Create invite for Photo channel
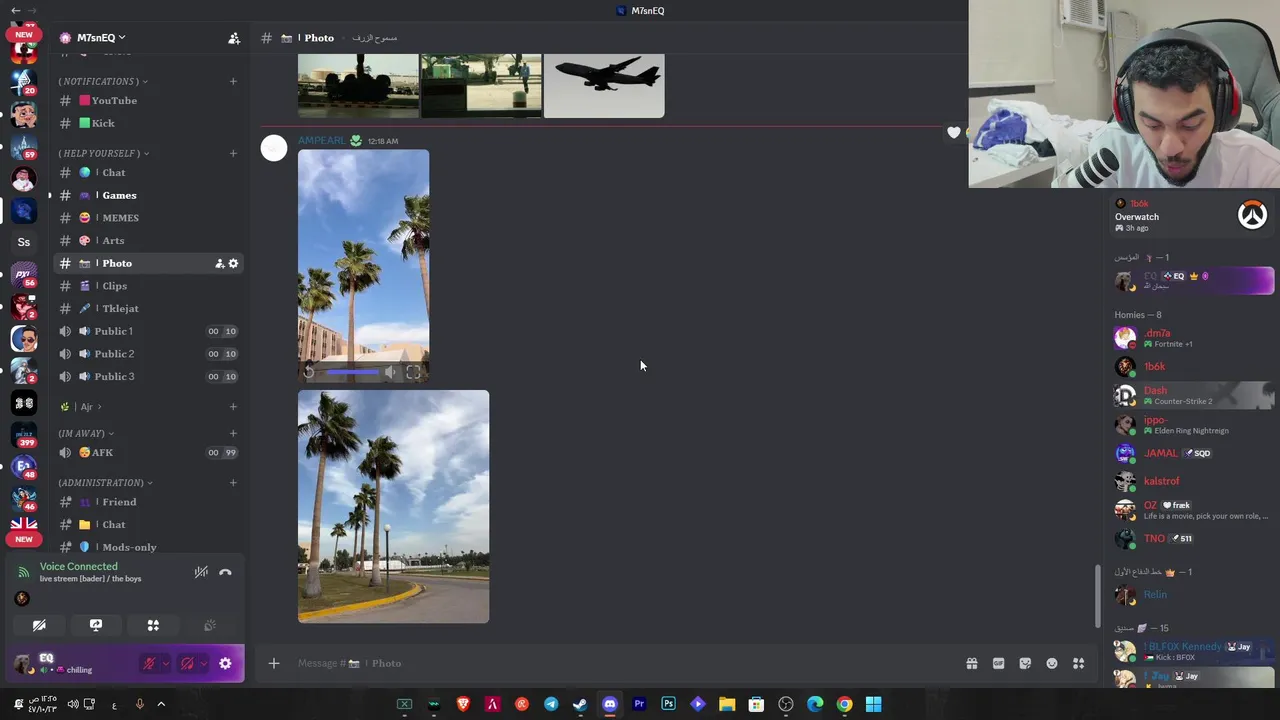Viewport: 1280px width, 720px height. point(219,263)
